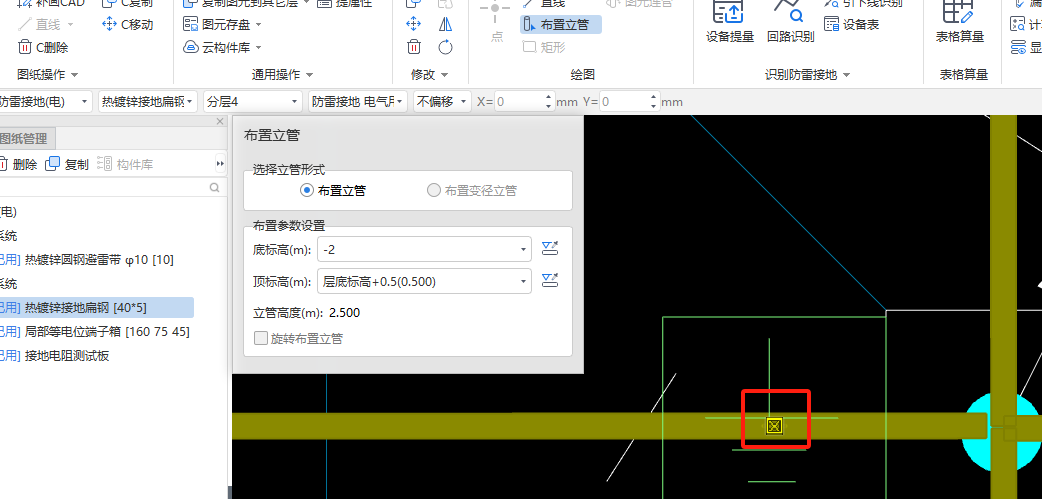1042x499 pixels.
Task: Expand the 底标高(m) value dropdown
Action: [x=524, y=250]
